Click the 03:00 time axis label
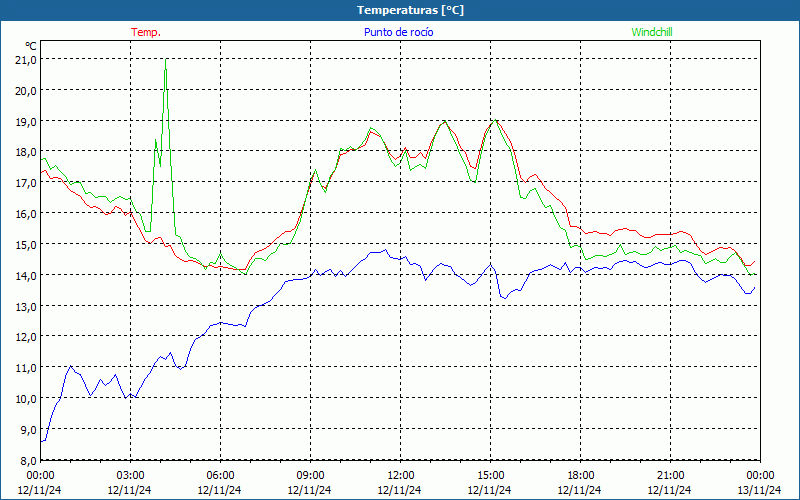Viewport: 800px width, 500px height. pos(130,476)
